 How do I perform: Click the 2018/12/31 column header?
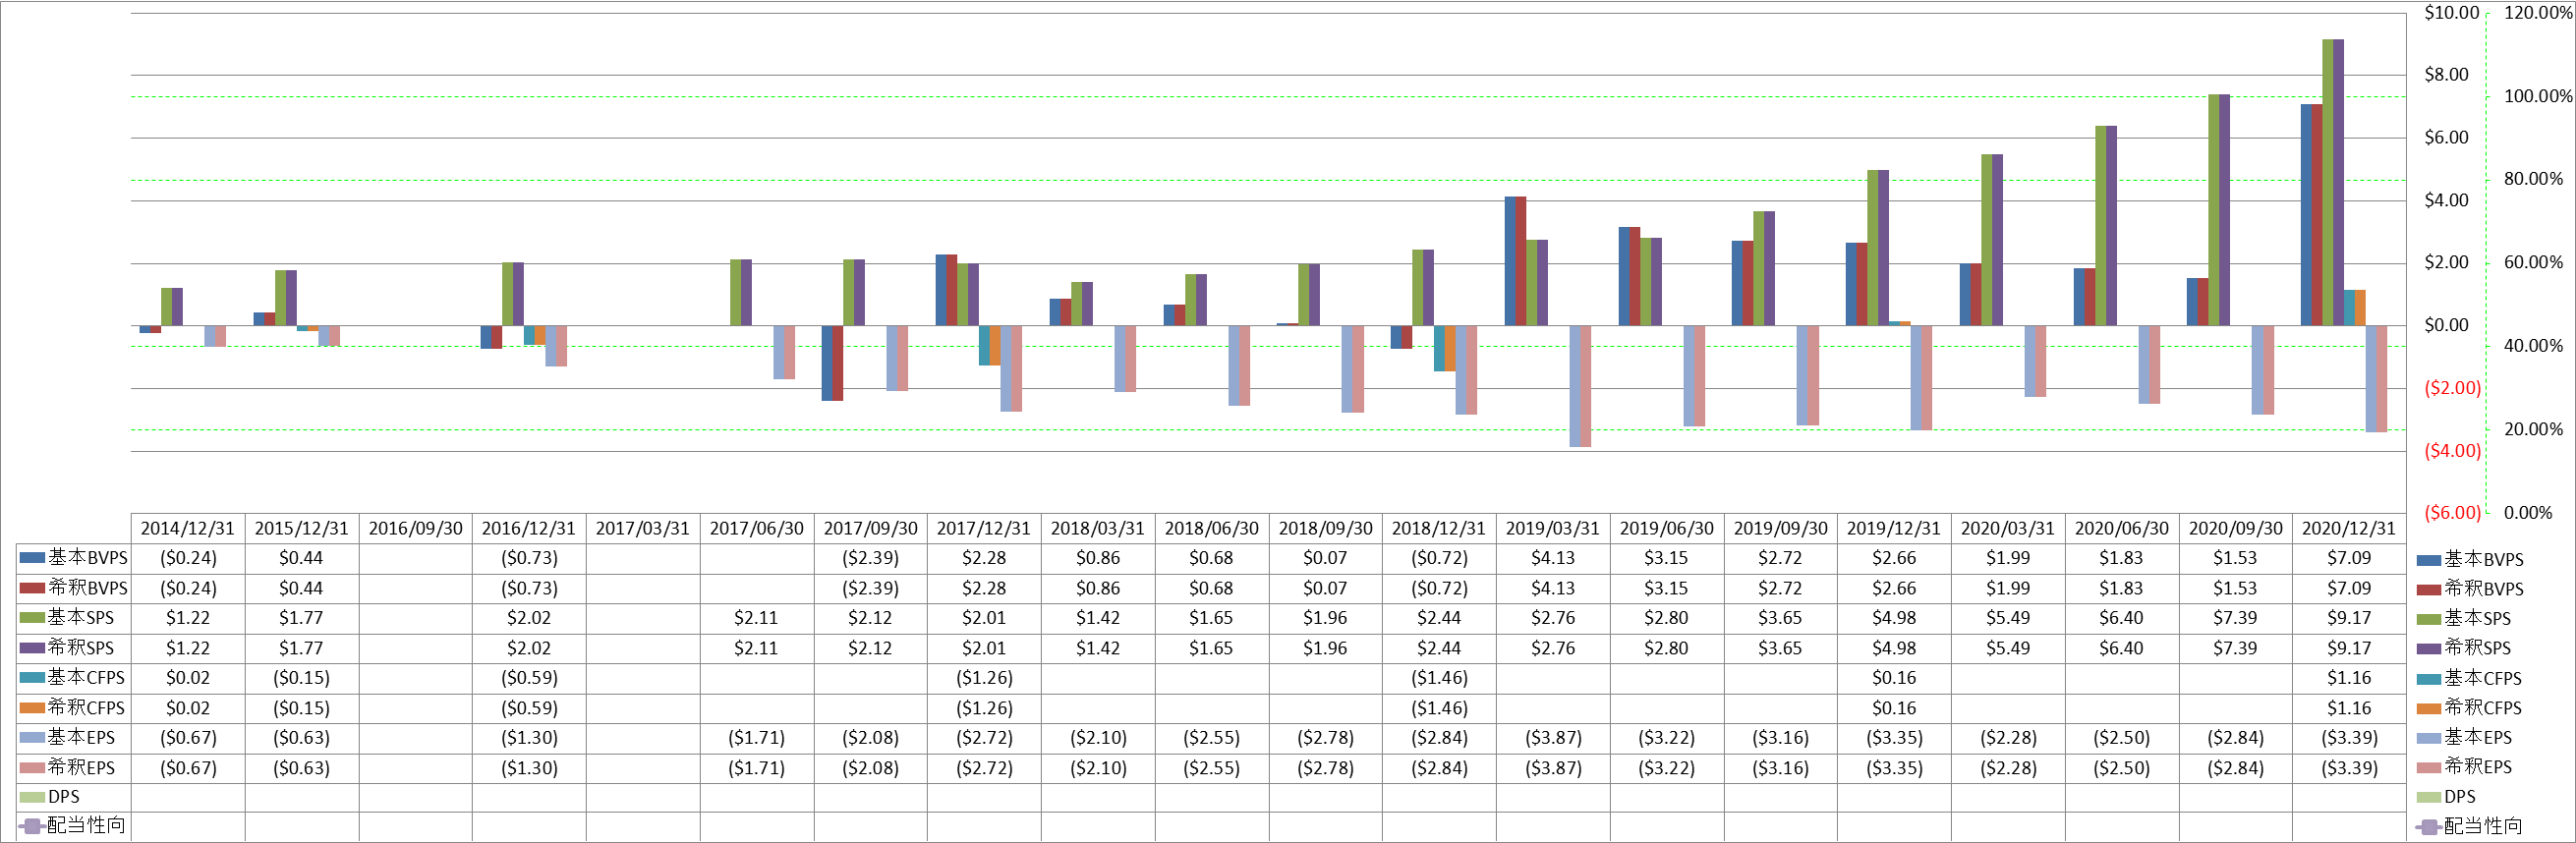point(1439,529)
